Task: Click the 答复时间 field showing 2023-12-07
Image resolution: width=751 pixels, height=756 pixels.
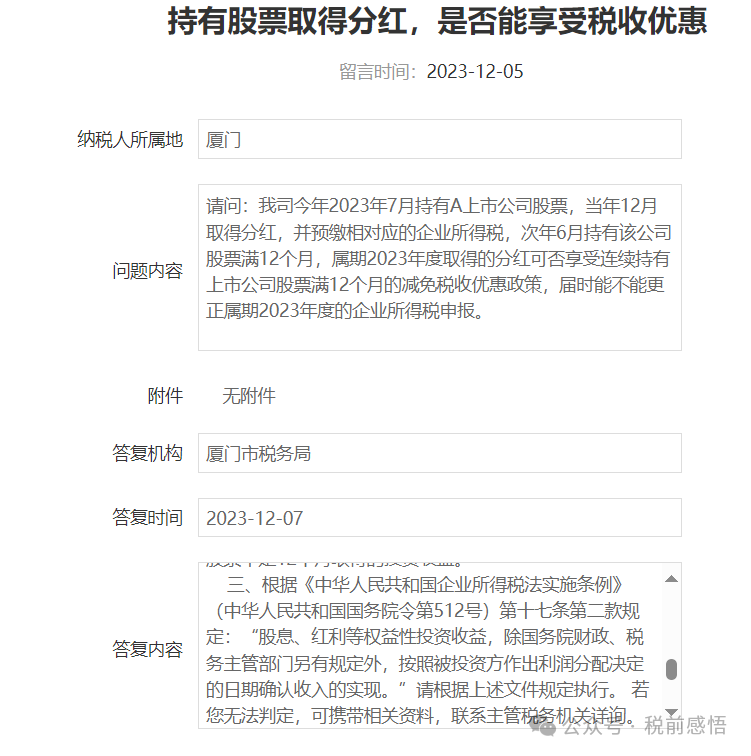Action: [440, 518]
